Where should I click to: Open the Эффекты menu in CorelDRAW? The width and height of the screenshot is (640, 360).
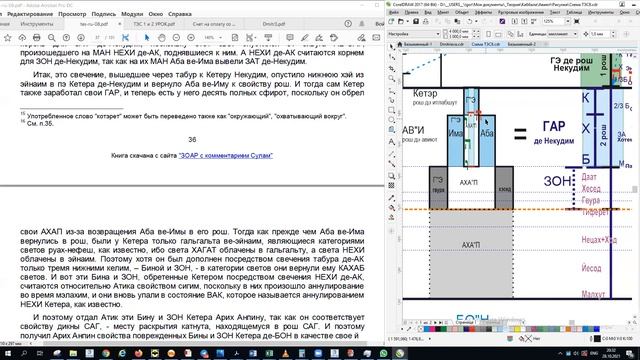click(483, 12)
